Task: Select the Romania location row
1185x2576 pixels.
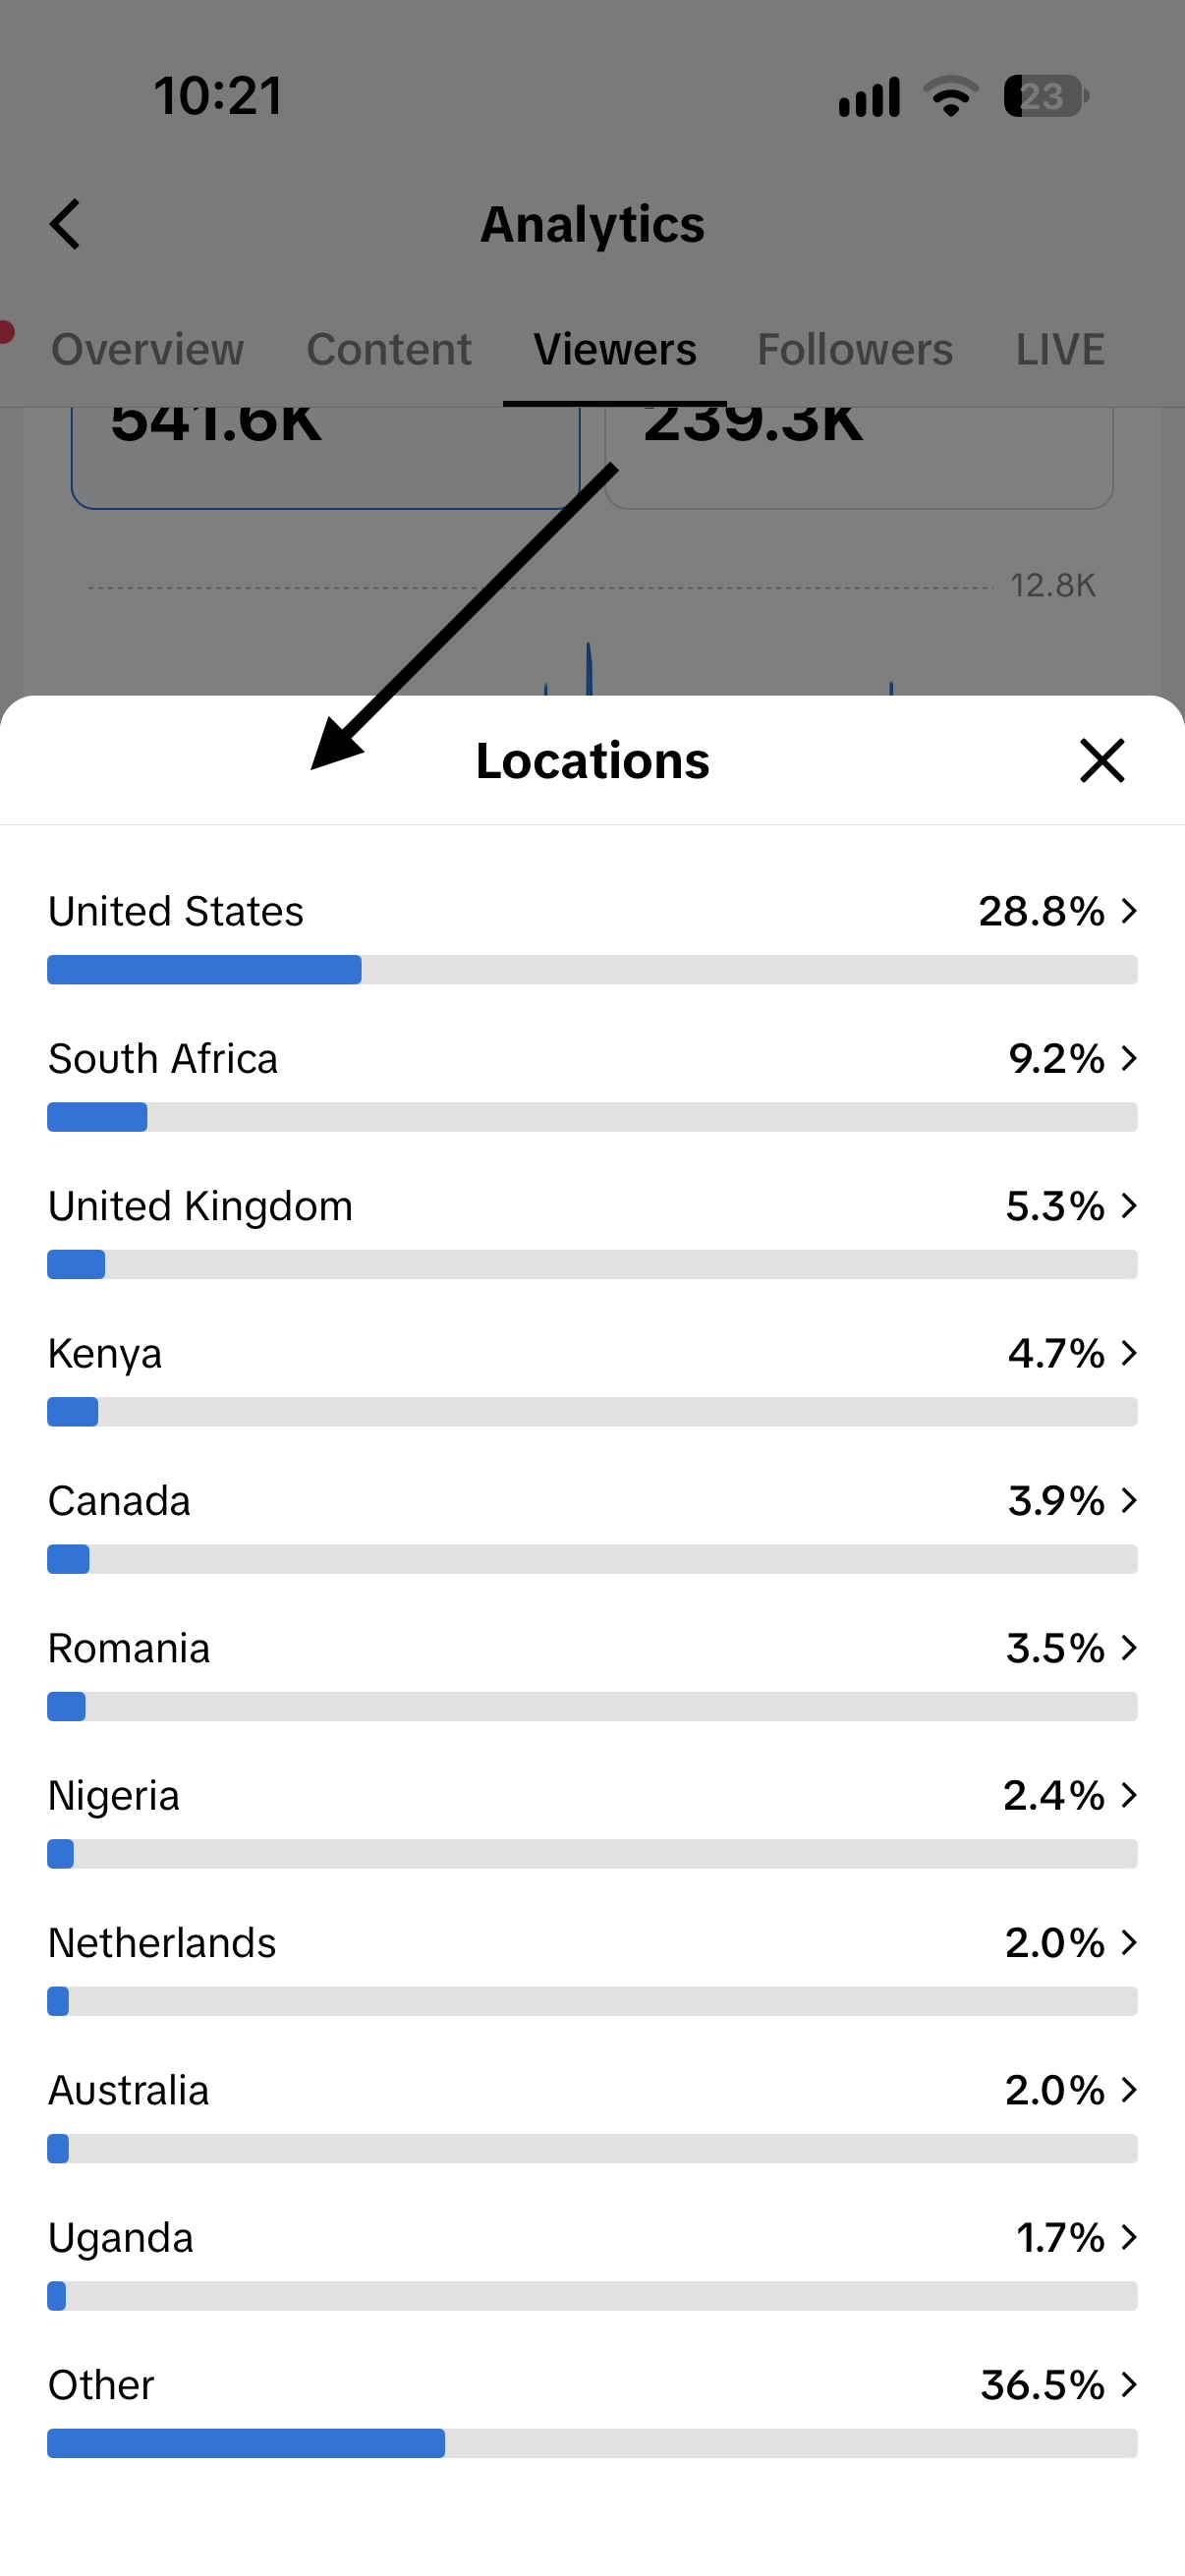Action: click(x=592, y=1672)
